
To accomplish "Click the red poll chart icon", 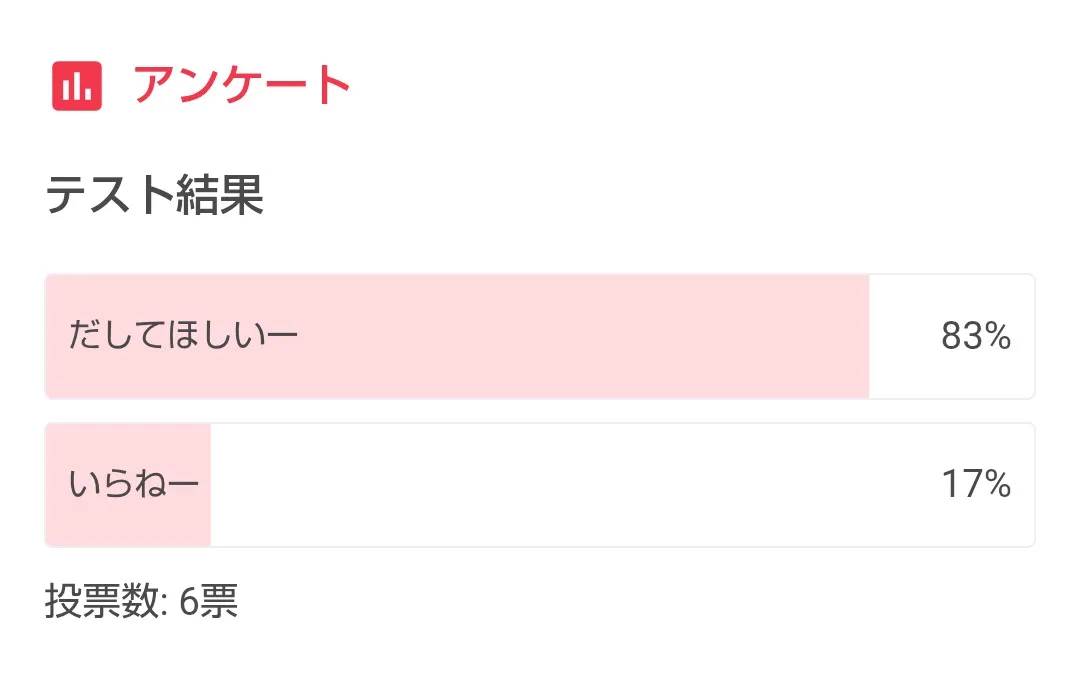I will [77, 86].
